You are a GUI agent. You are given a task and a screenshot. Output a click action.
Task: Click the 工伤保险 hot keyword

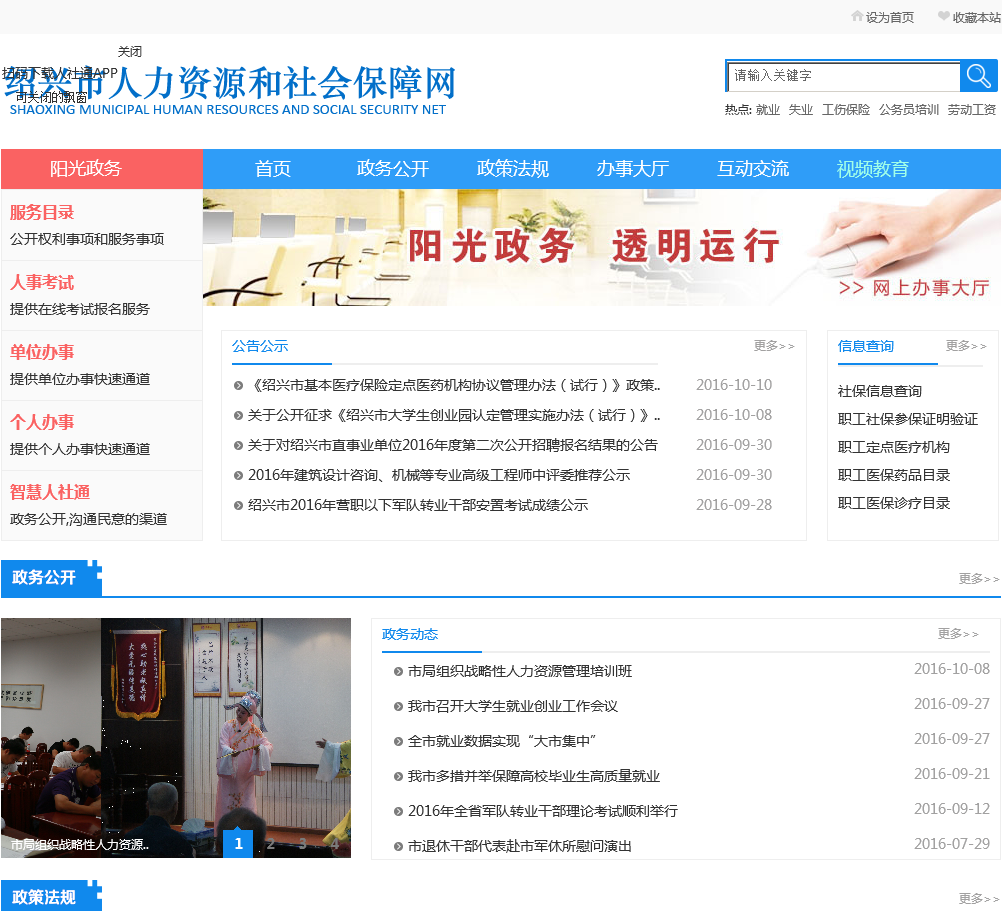click(846, 110)
